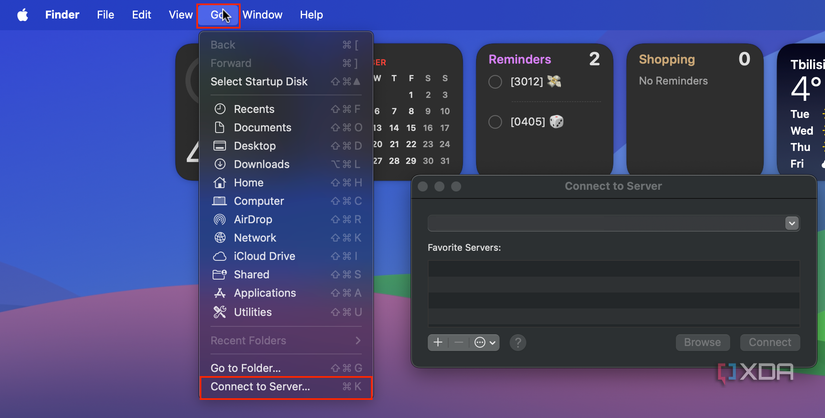The image size is (825, 418).
Task: Click the Downloads arrow icon in Go menu
Action: (219, 164)
